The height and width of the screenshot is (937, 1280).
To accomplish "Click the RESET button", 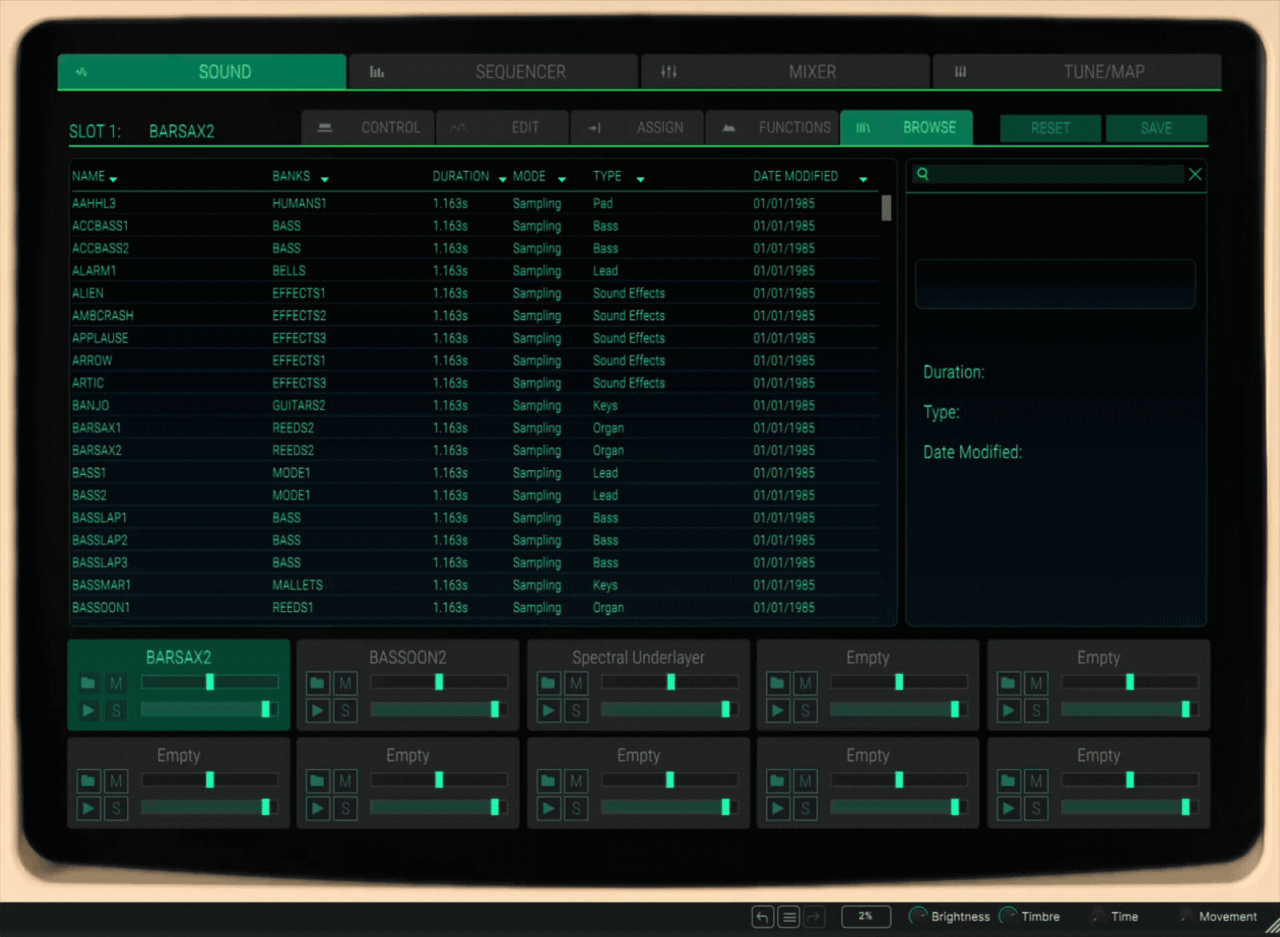I will tap(1051, 128).
